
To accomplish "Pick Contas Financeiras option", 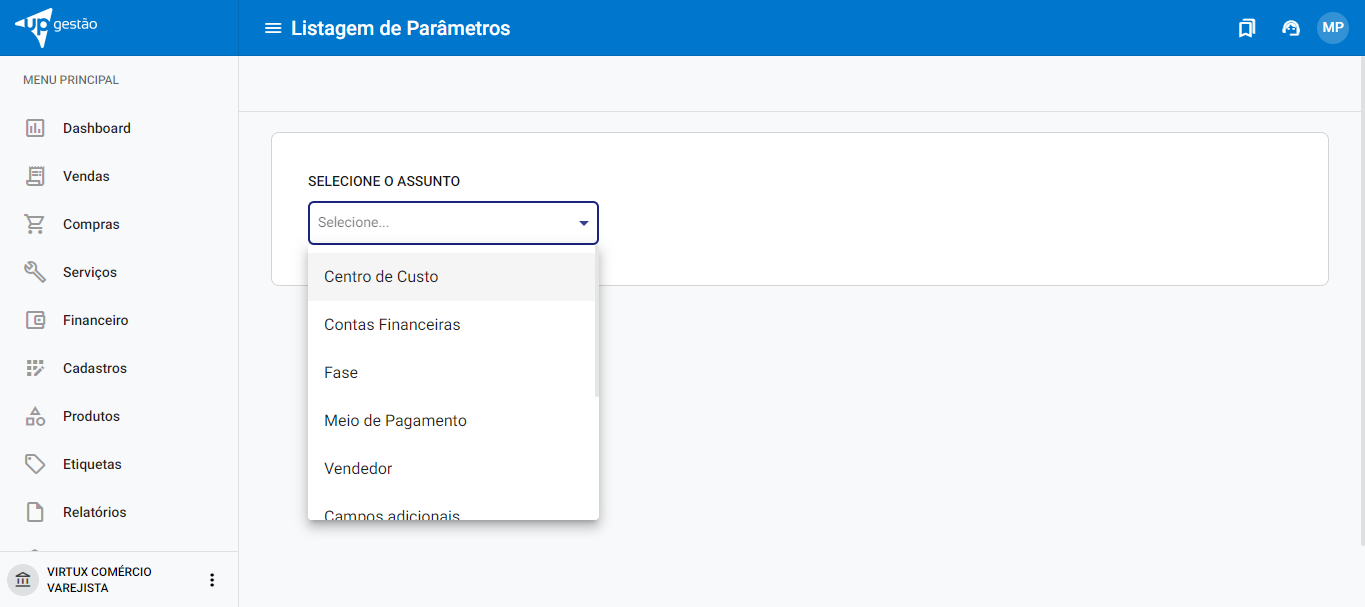I will tap(392, 325).
